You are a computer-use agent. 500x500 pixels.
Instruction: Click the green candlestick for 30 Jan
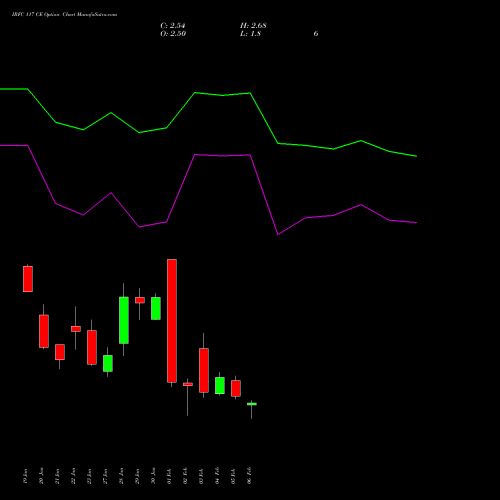point(156,308)
